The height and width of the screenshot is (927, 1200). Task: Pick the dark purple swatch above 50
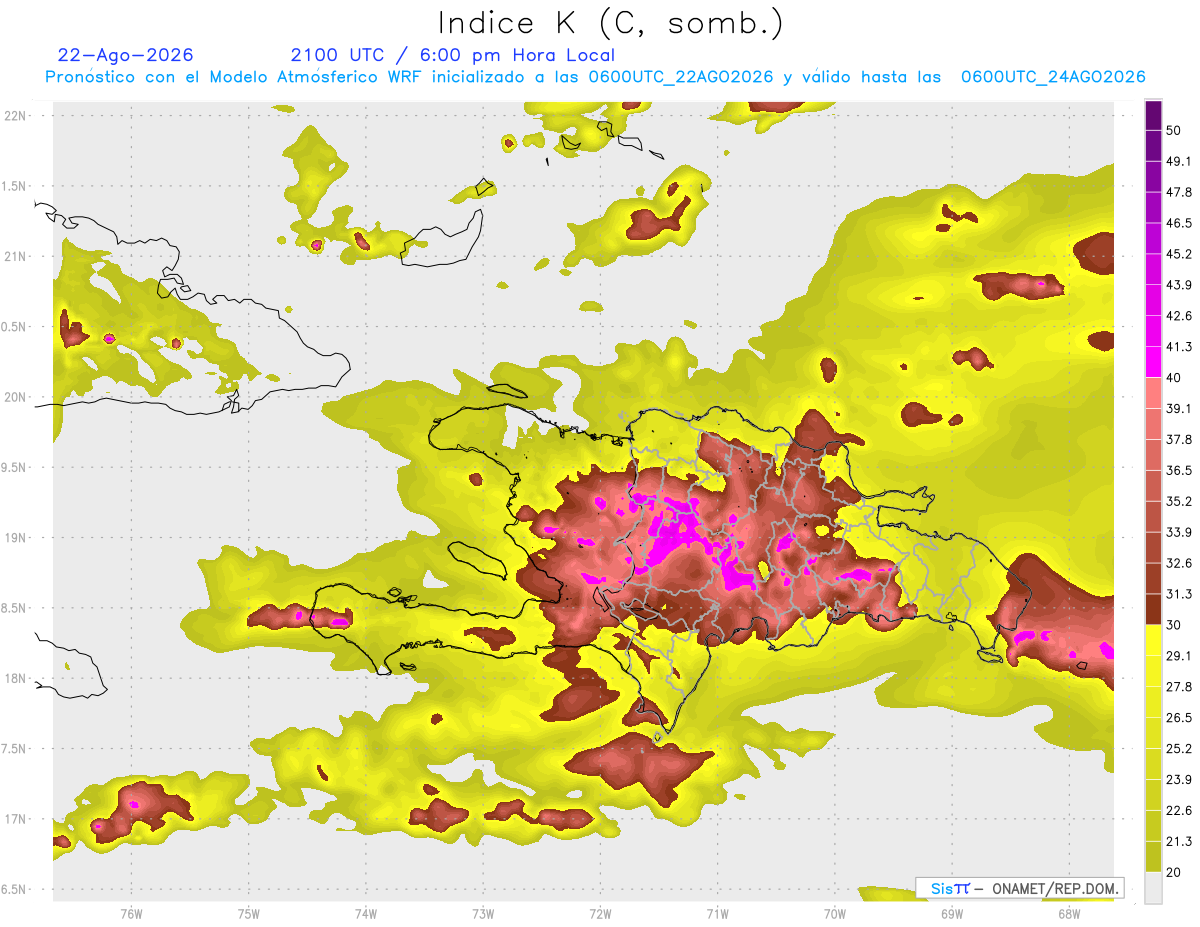pyautogui.click(x=1153, y=115)
